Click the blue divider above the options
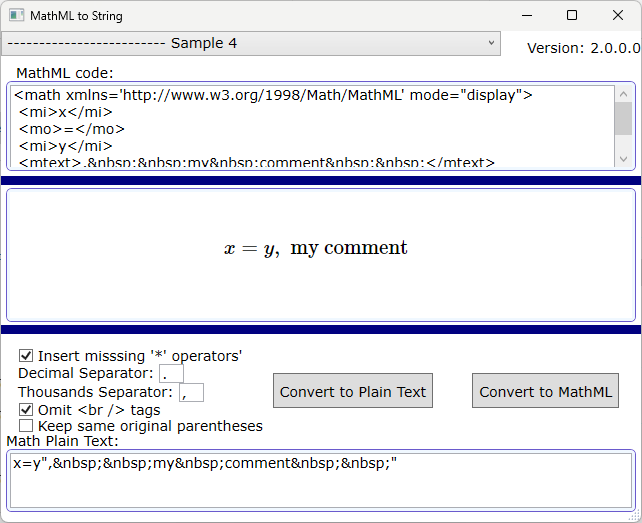Image resolution: width=642 pixels, height=523 pixels. click(320, 329)
